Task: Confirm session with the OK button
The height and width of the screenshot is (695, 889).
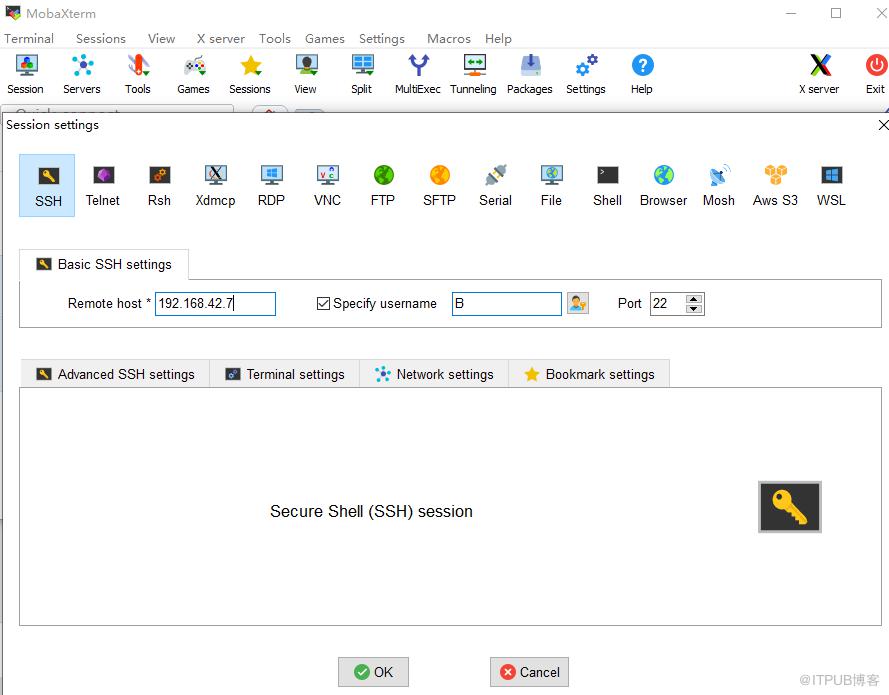Action: tap(373, 672)
